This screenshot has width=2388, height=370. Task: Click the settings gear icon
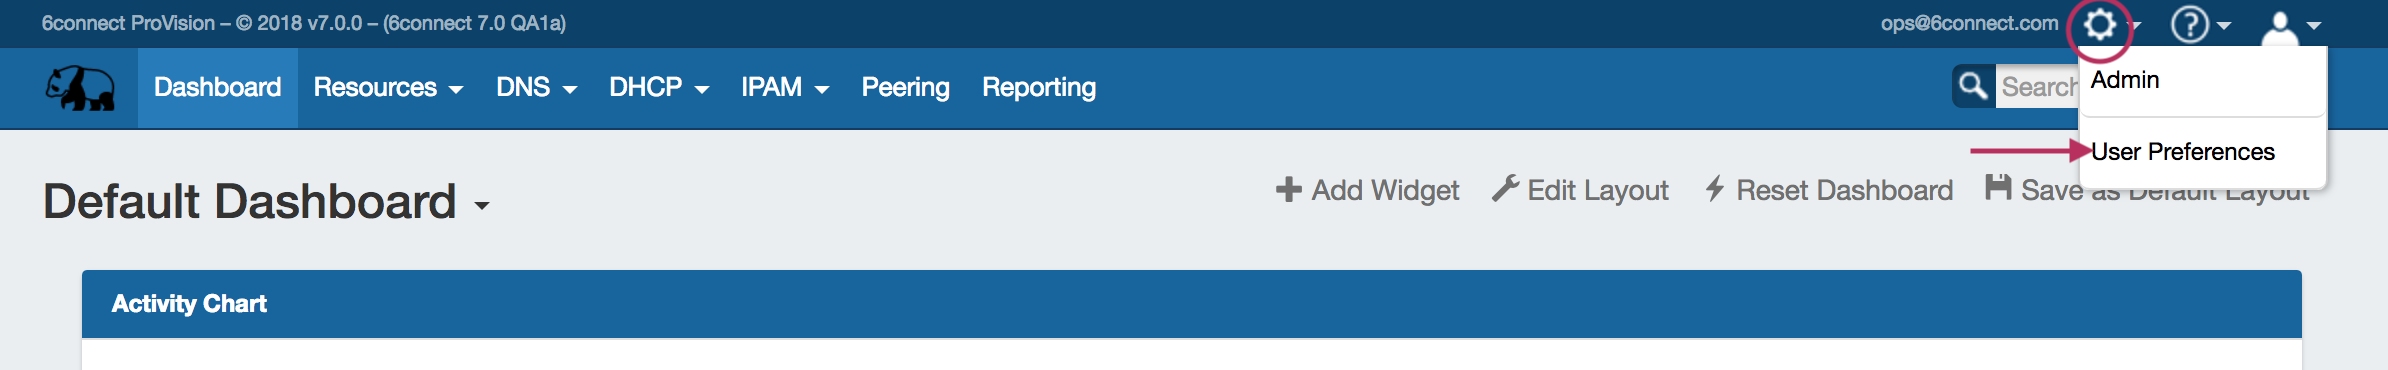2099,24
